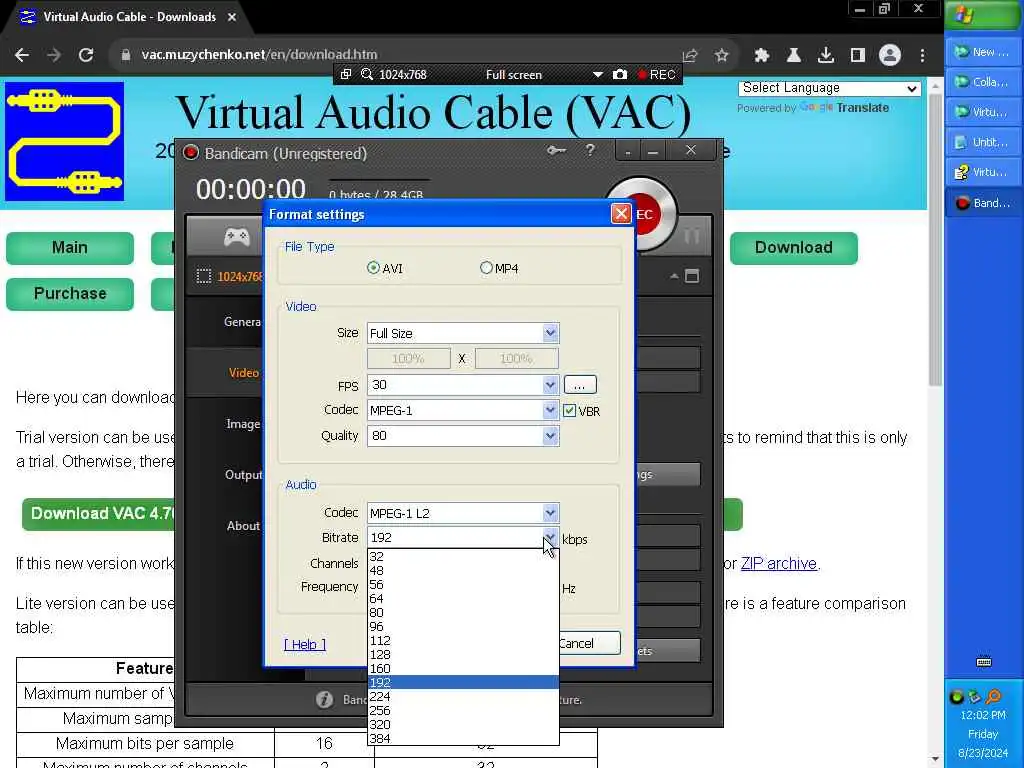Reload the page in Chrome
This screenshot has height=768, width=1024.
[x=86, y=55]
